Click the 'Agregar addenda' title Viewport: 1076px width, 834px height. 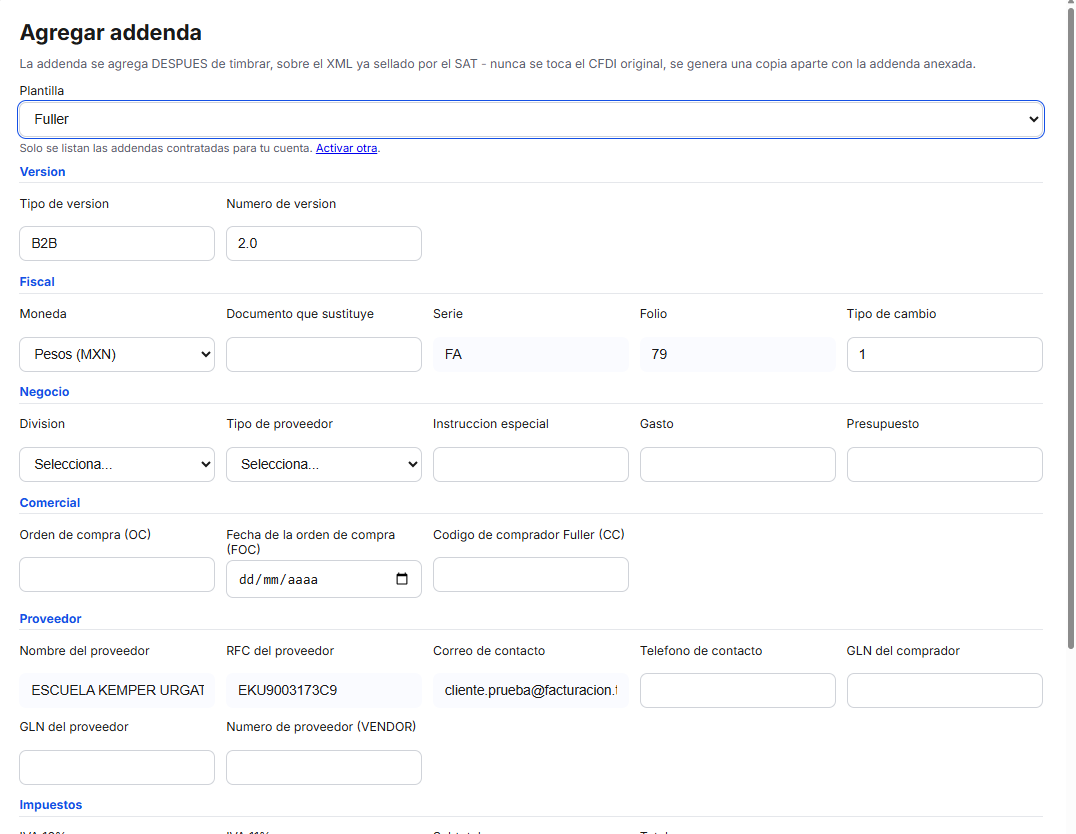(x=110, y=33)
